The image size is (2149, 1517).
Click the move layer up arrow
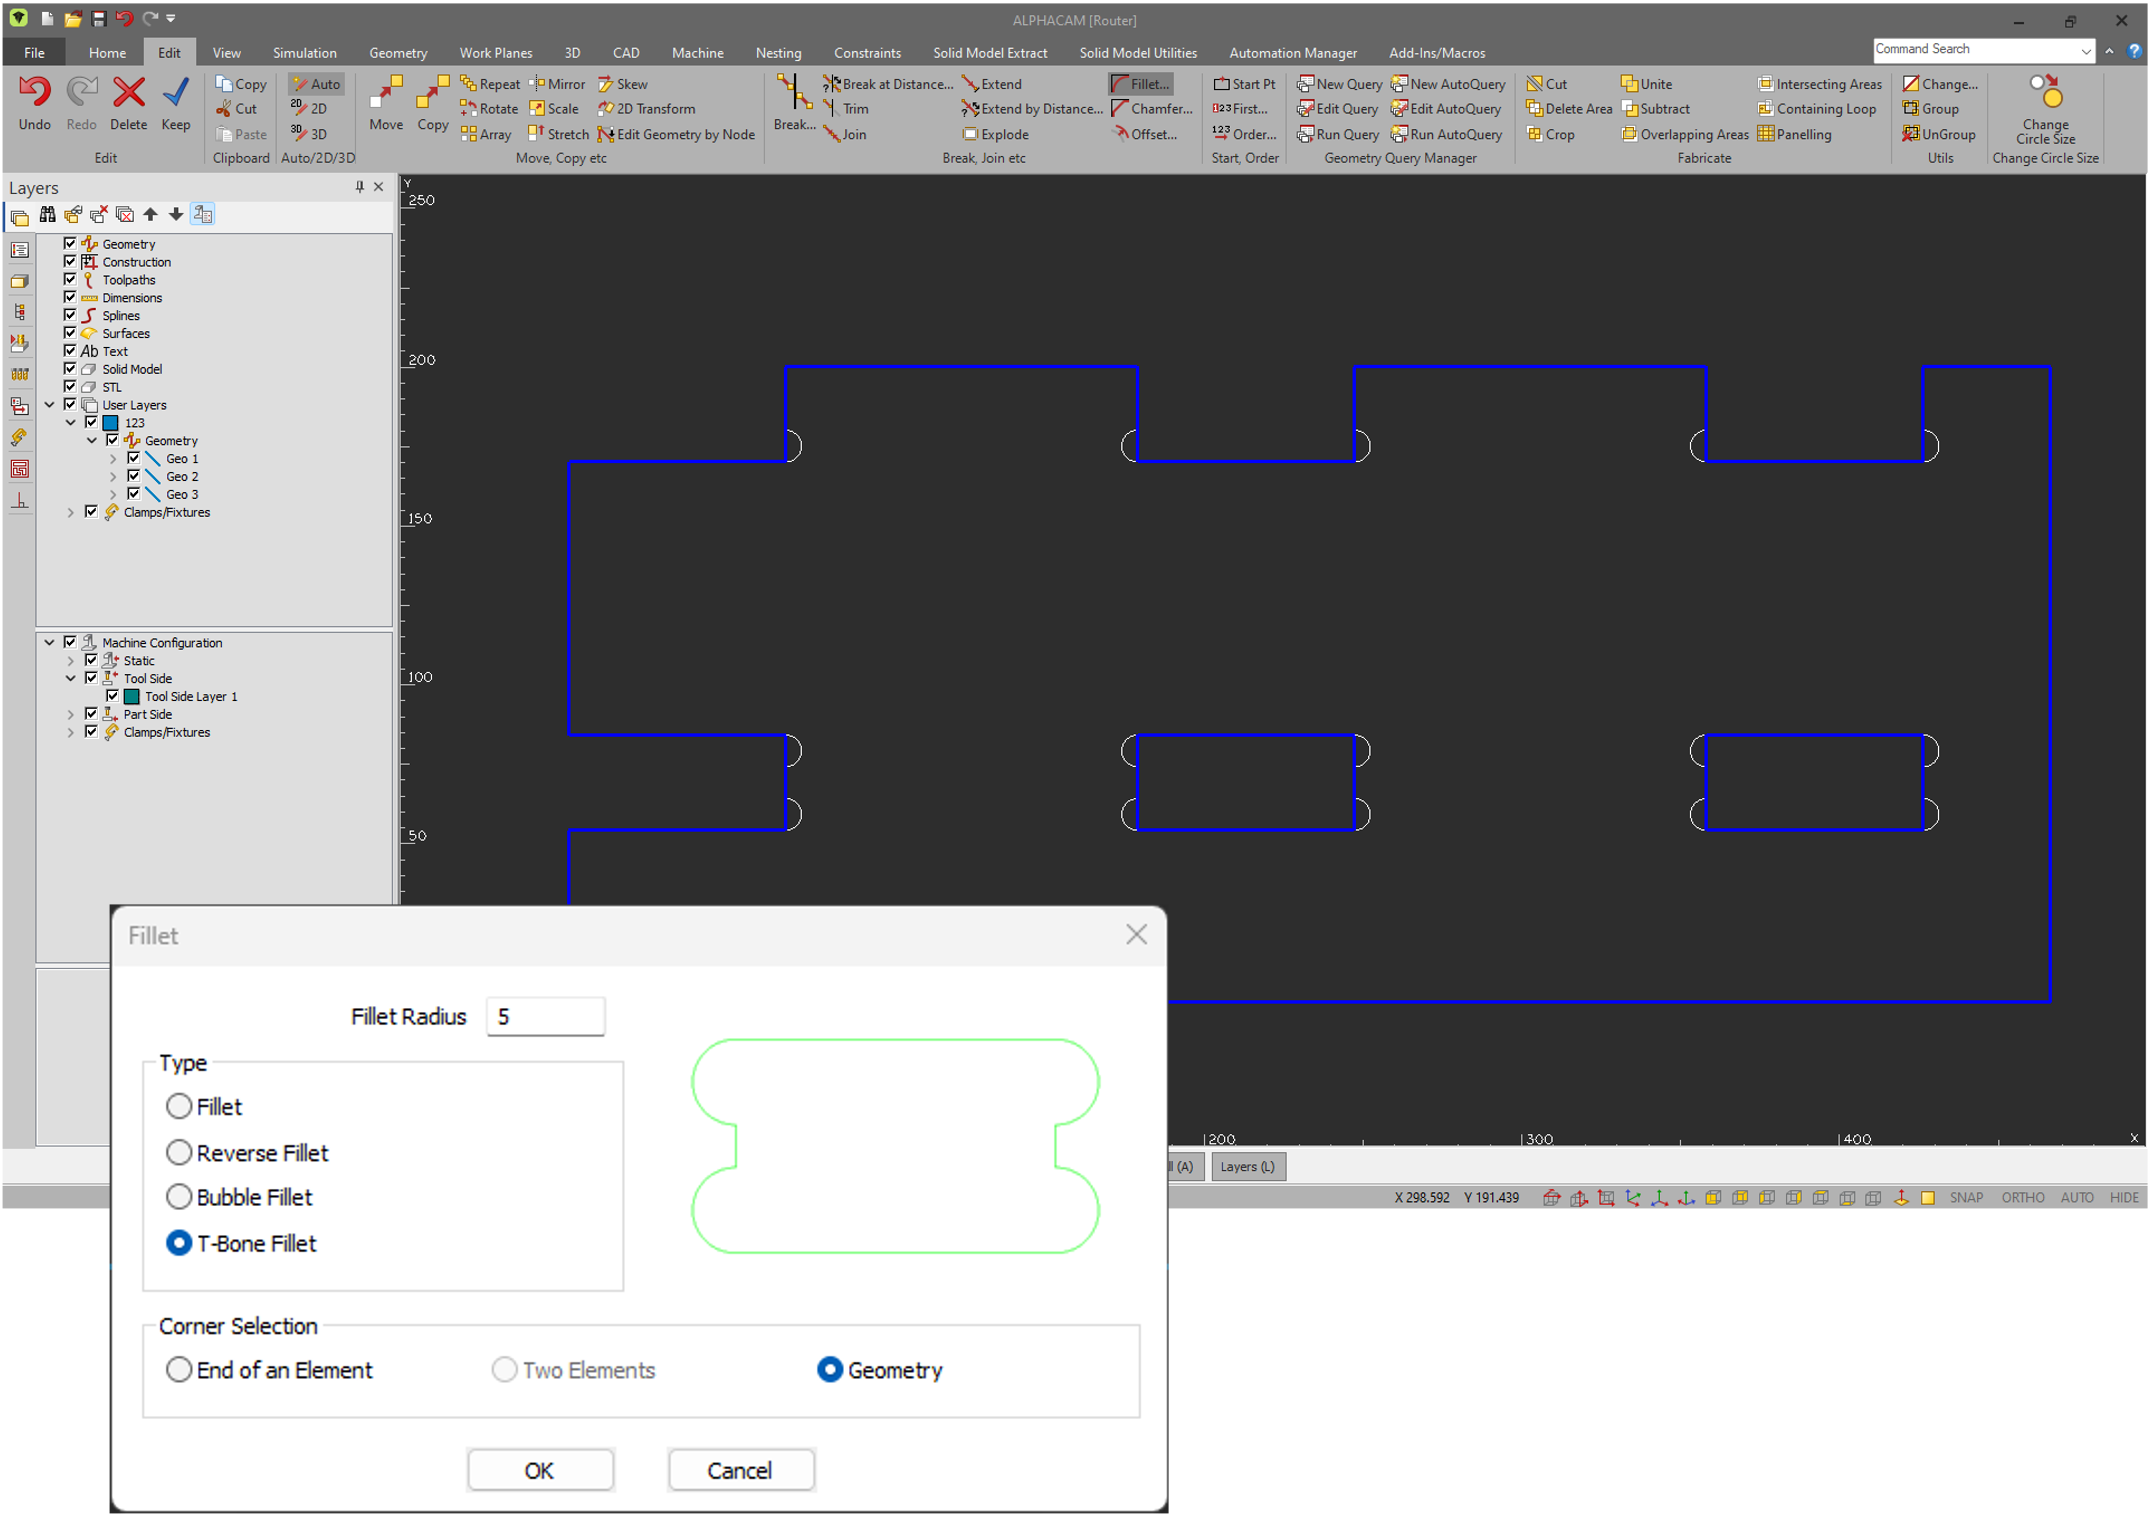pos(150,214)
